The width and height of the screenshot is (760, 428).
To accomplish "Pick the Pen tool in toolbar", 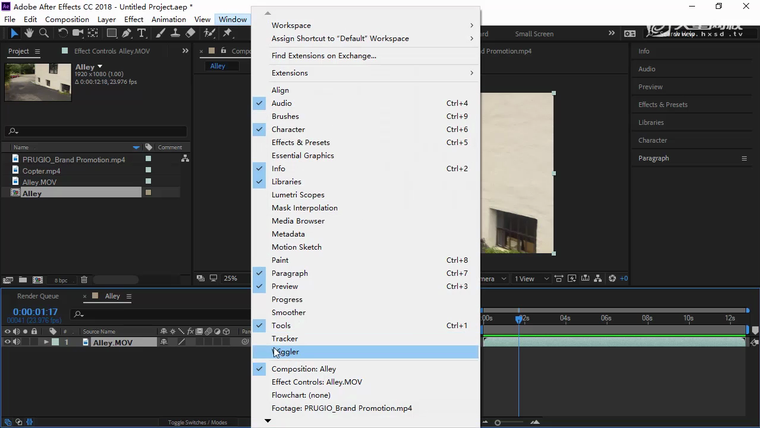I will pyautogui.click(x=126, y=33).
